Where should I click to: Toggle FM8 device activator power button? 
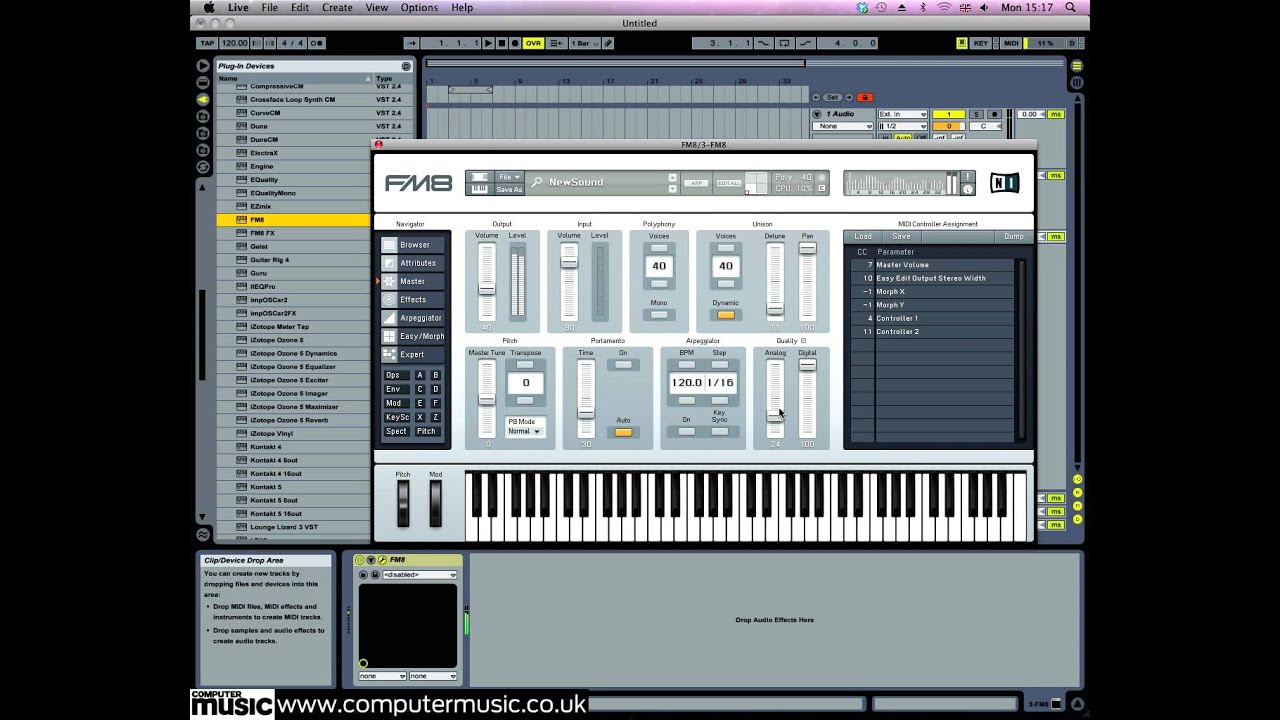pyautogui.click(x=360, y=560)
